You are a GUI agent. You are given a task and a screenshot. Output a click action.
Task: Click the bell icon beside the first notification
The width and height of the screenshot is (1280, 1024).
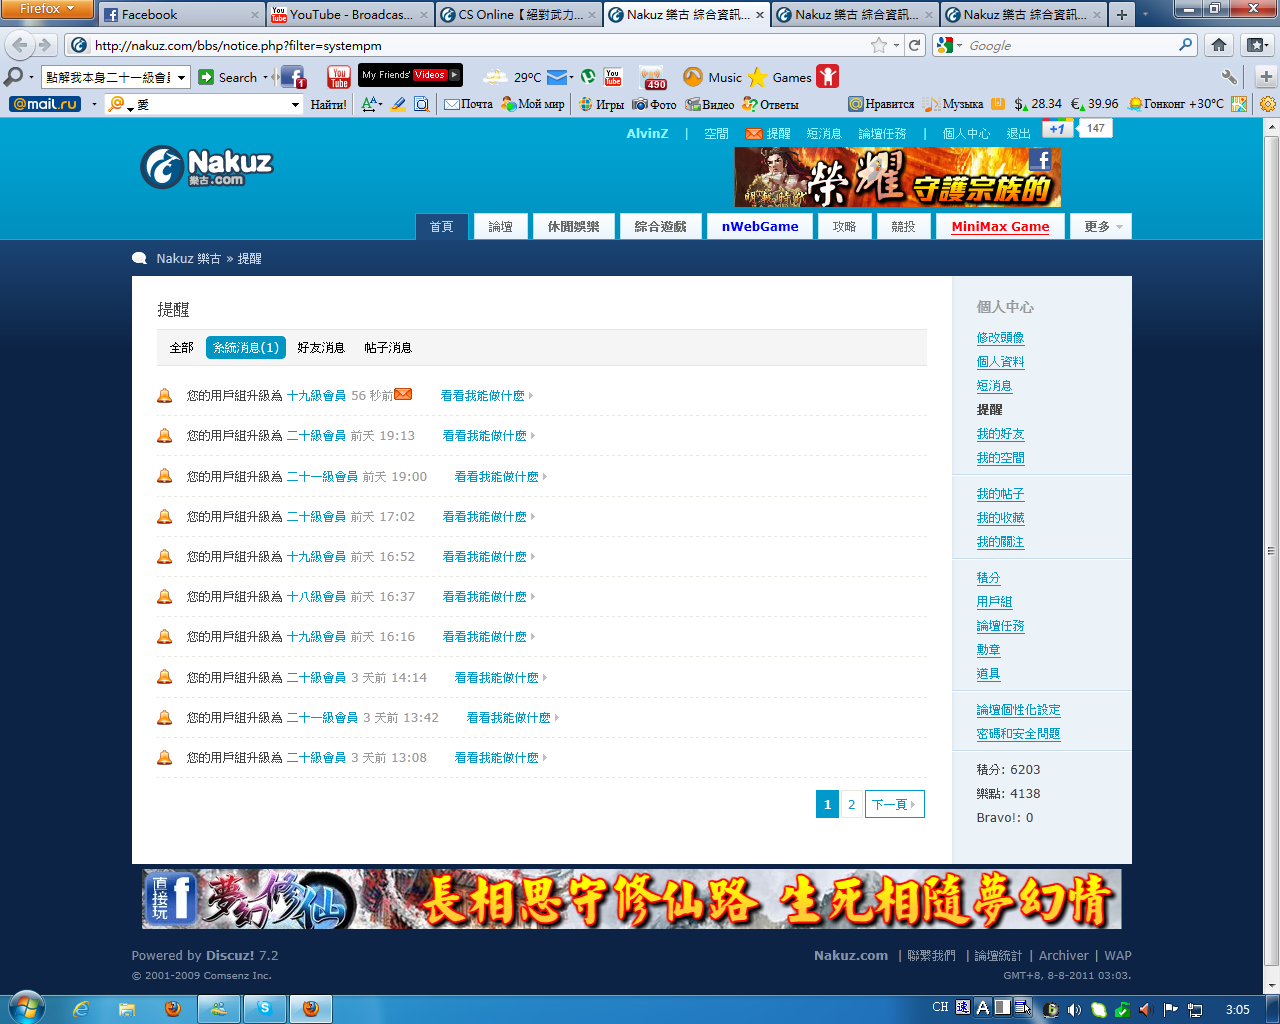(x=165, y=396)
